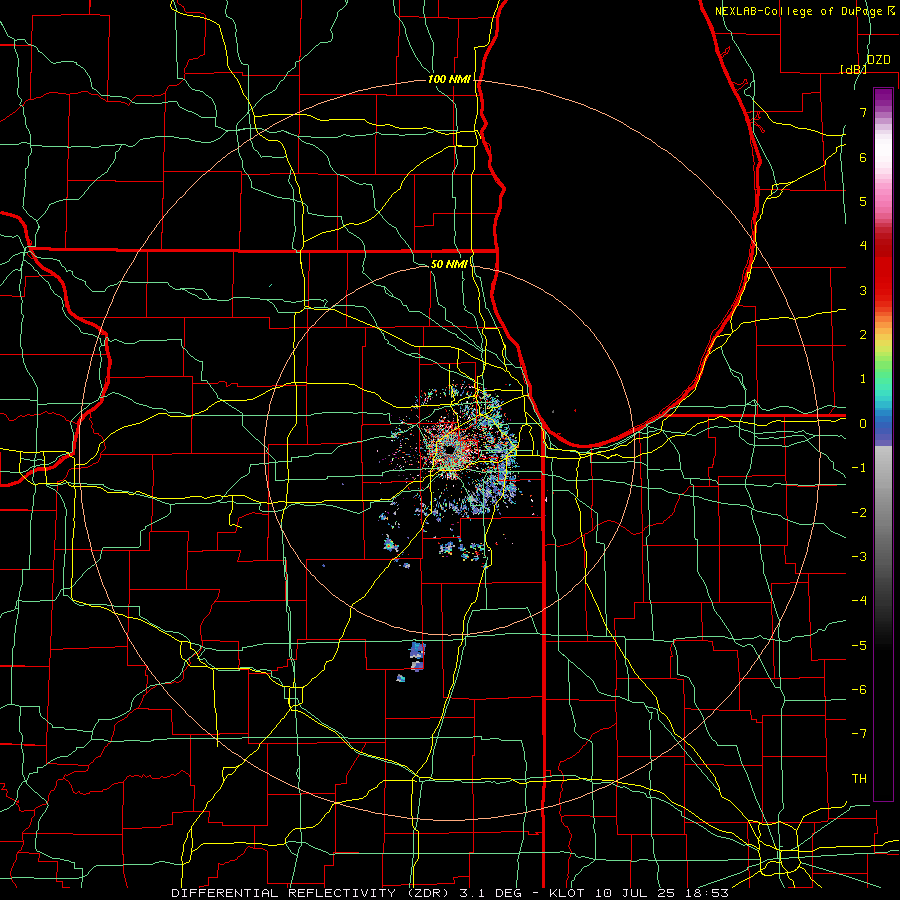900x900 pixels.
Task: Click the 2 value on the color scale
Action: [863, 335]
